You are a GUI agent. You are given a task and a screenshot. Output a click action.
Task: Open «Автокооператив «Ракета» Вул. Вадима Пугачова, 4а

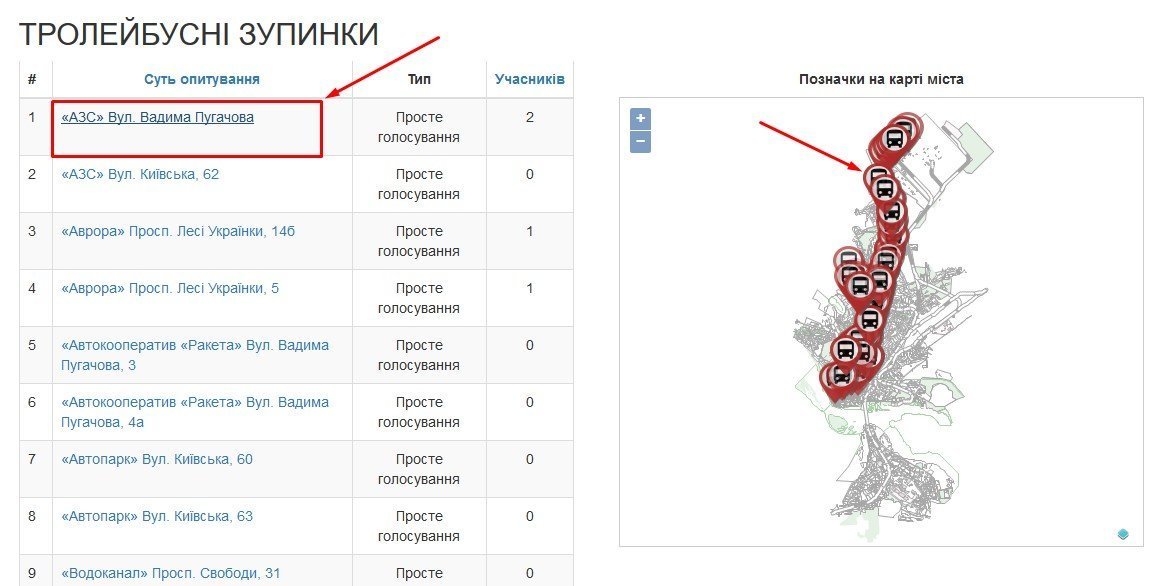196,412
